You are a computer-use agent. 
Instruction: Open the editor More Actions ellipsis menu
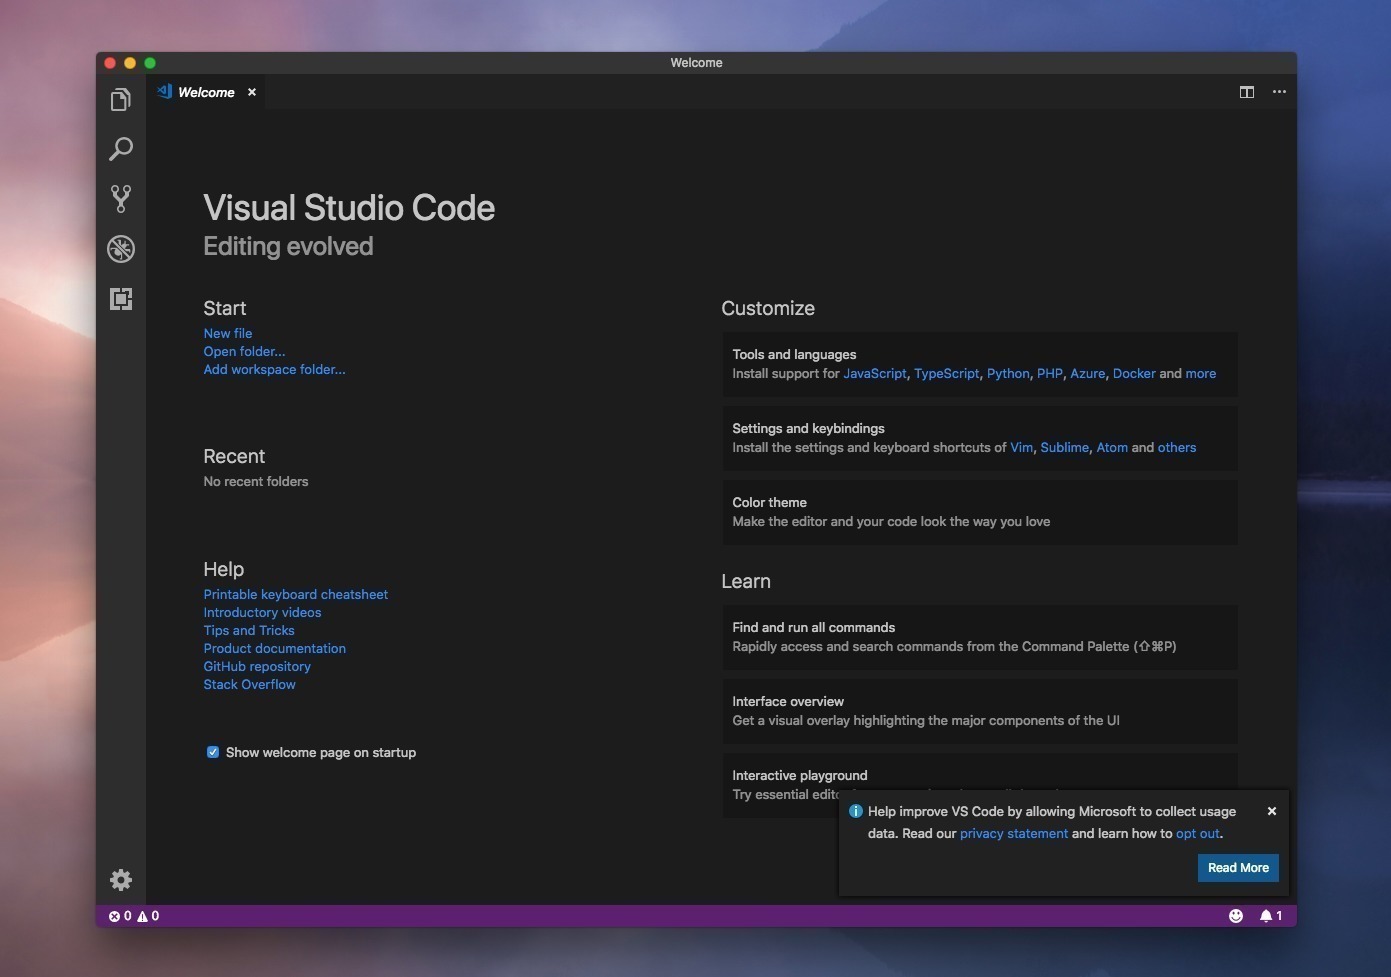pos(1279,92)
